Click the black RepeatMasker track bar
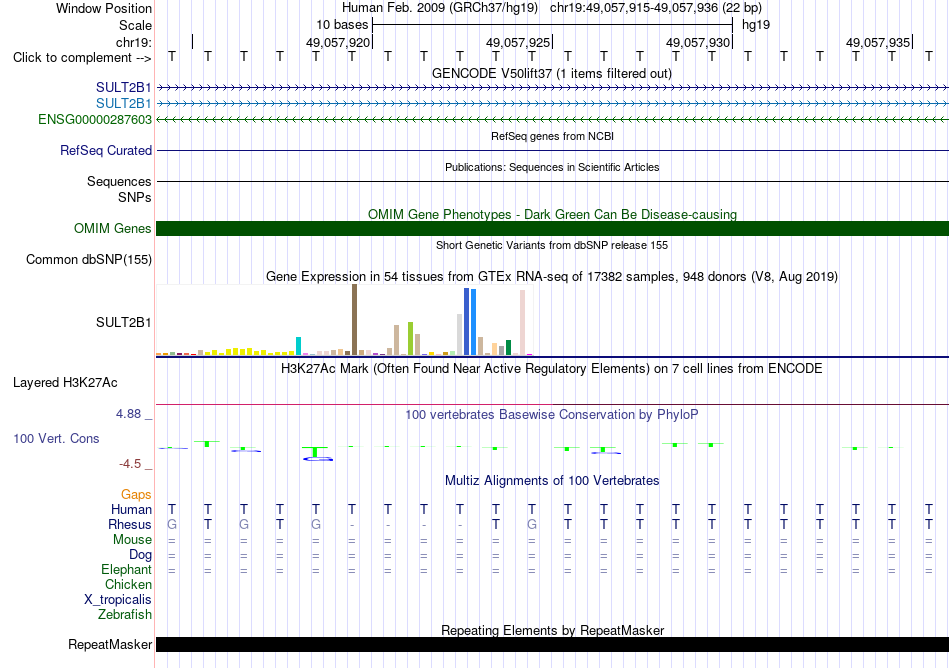This screenshot has width=950, height=668. 552,644
